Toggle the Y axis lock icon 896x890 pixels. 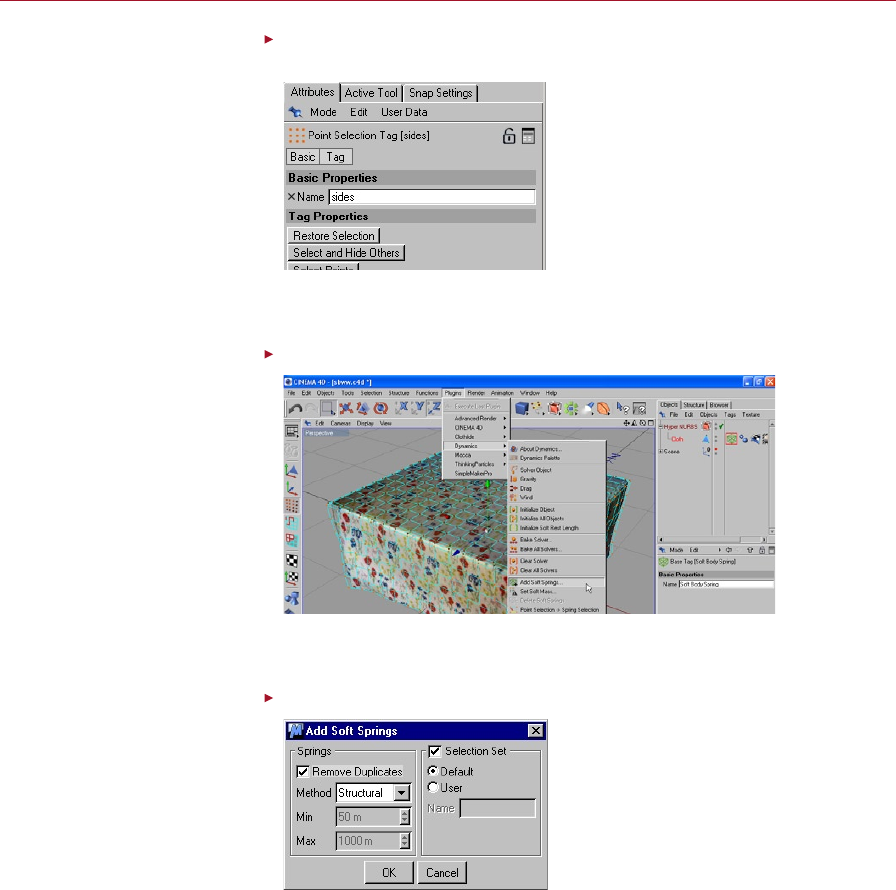[x=418, y=407]
